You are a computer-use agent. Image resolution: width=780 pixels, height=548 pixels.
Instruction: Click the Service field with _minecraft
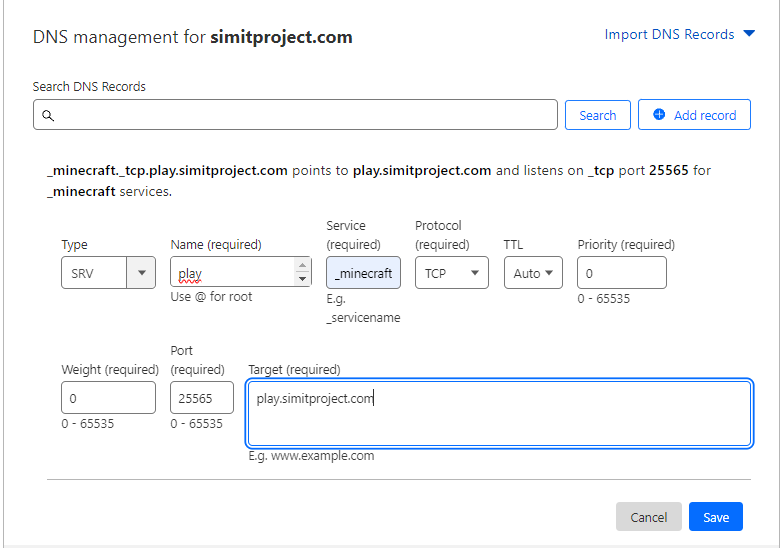click(363, 273)
